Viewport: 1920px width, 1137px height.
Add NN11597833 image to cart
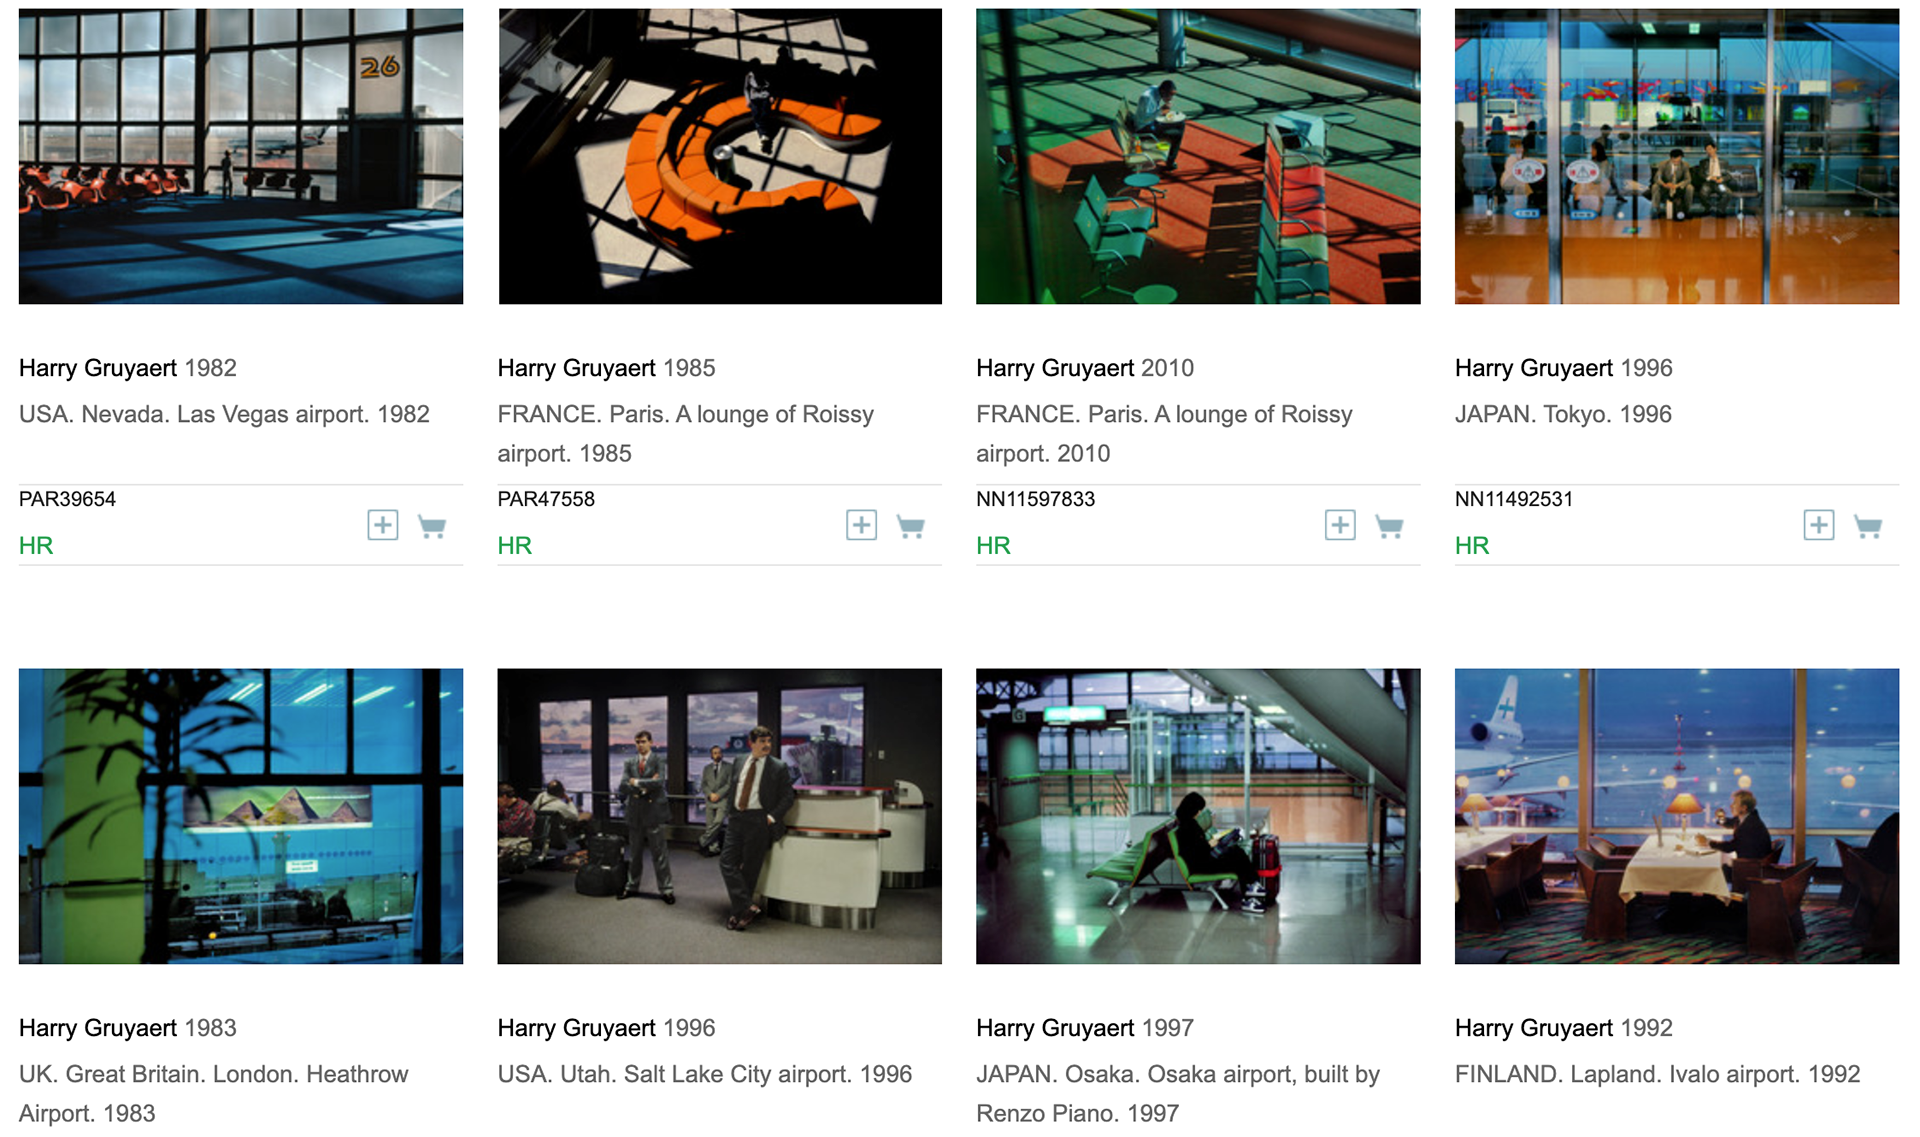[x=1389, y=526]
